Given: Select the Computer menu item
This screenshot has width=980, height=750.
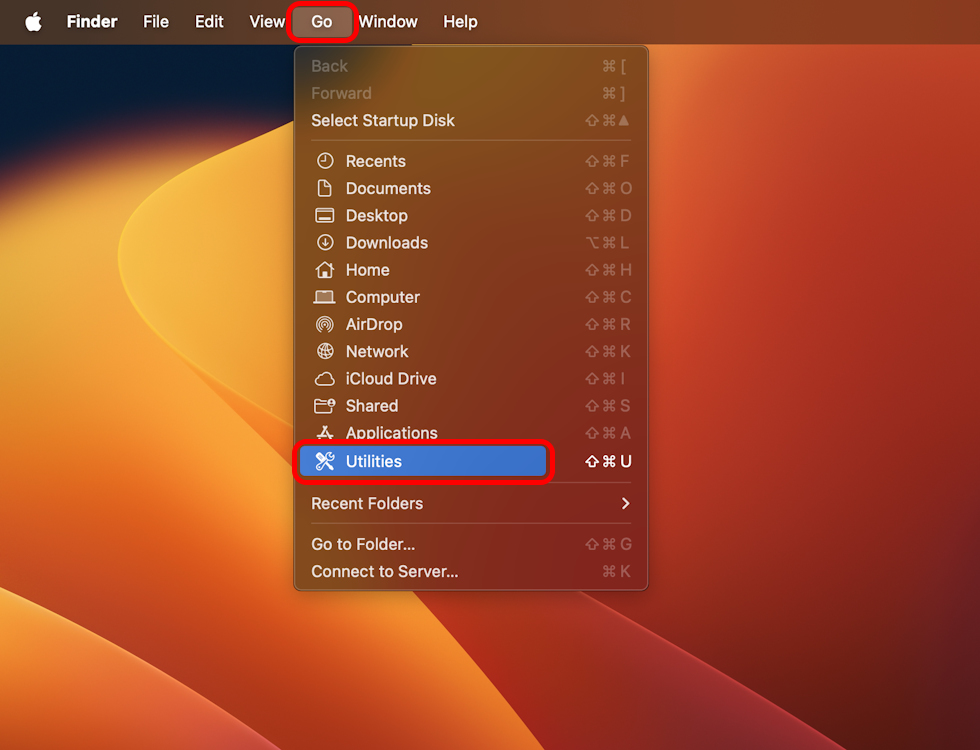Looking at the screenshot, I should 382,297.
